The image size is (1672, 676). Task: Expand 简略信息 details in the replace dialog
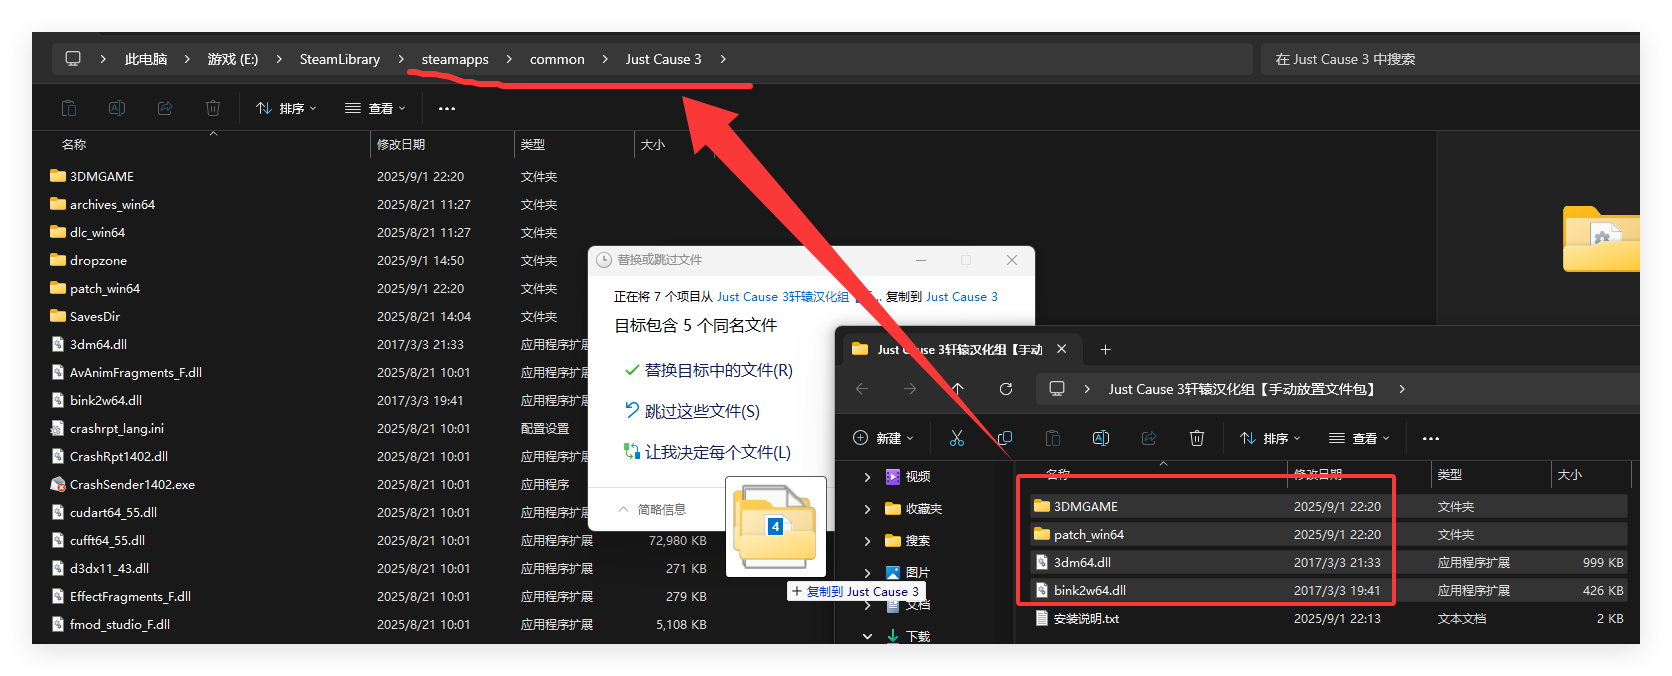pyautogui.click(x=652, y=509)
